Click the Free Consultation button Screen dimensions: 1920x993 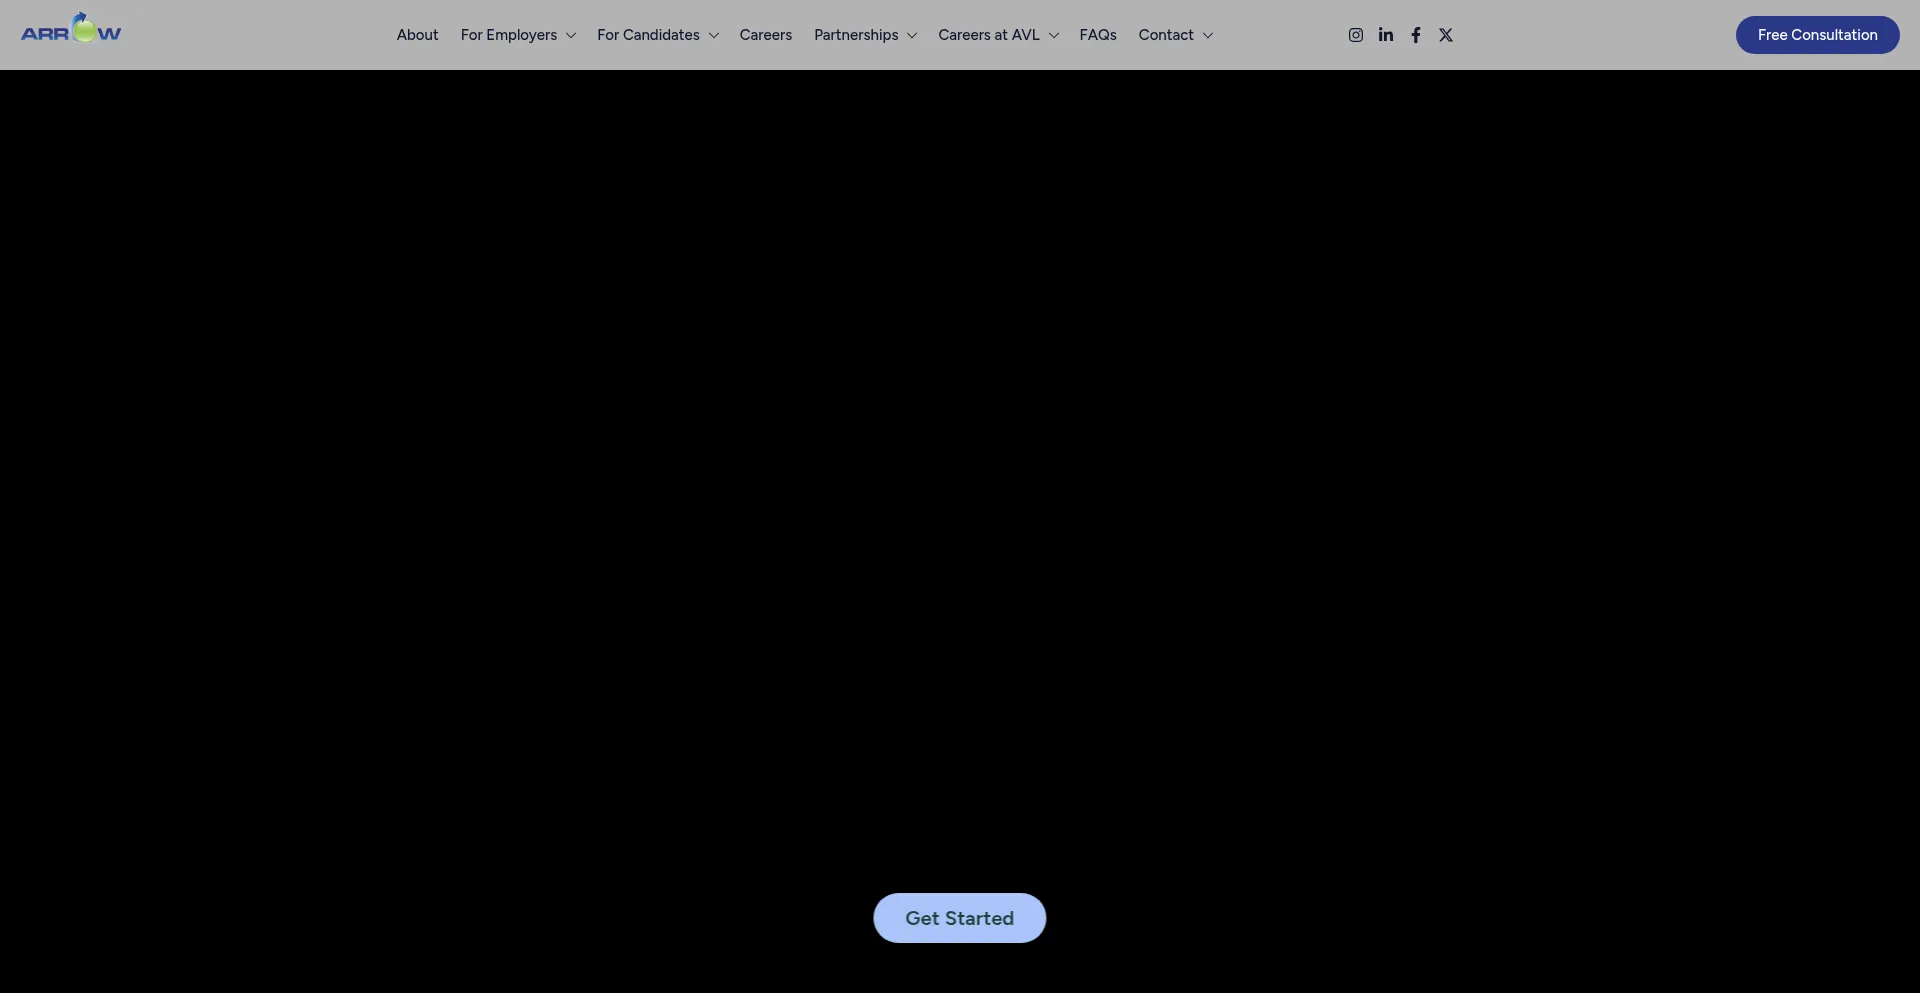pos(1817,35)
